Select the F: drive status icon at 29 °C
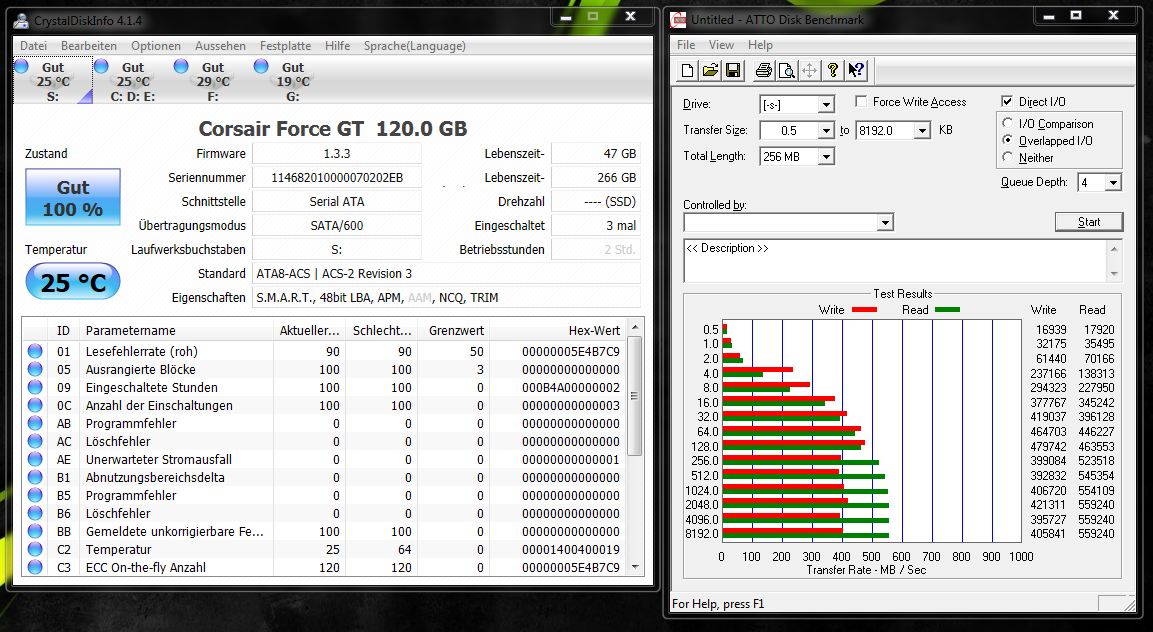1153x632 pixels. tap(181, 67)
